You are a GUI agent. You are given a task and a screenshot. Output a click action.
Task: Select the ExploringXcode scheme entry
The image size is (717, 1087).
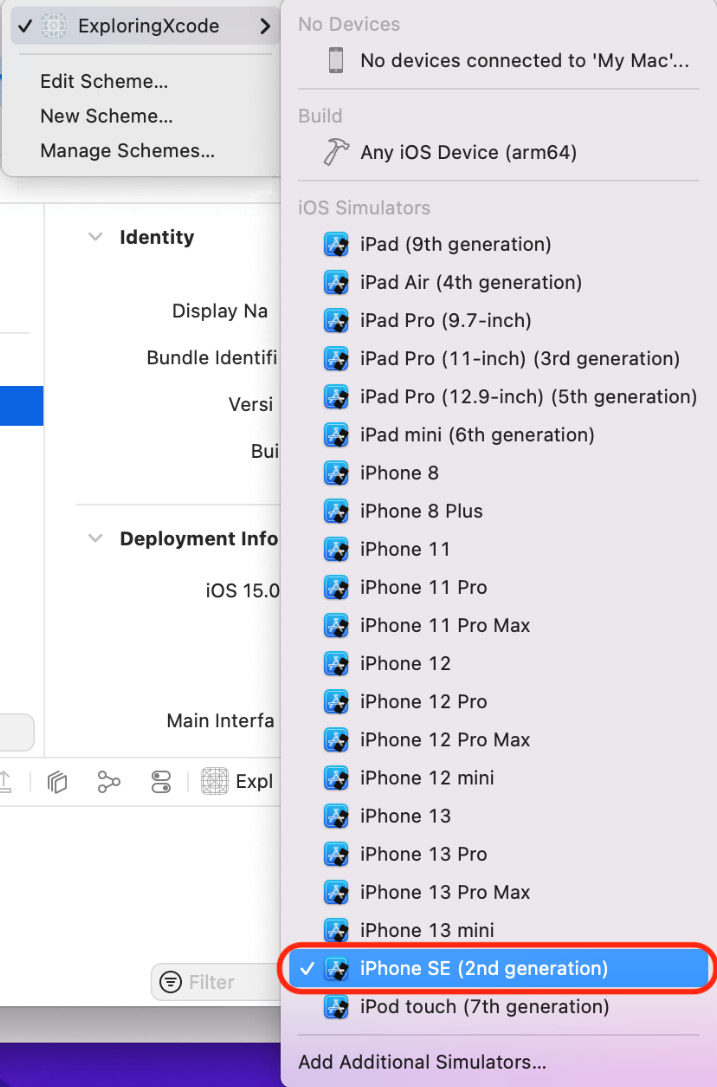point(144,26)
